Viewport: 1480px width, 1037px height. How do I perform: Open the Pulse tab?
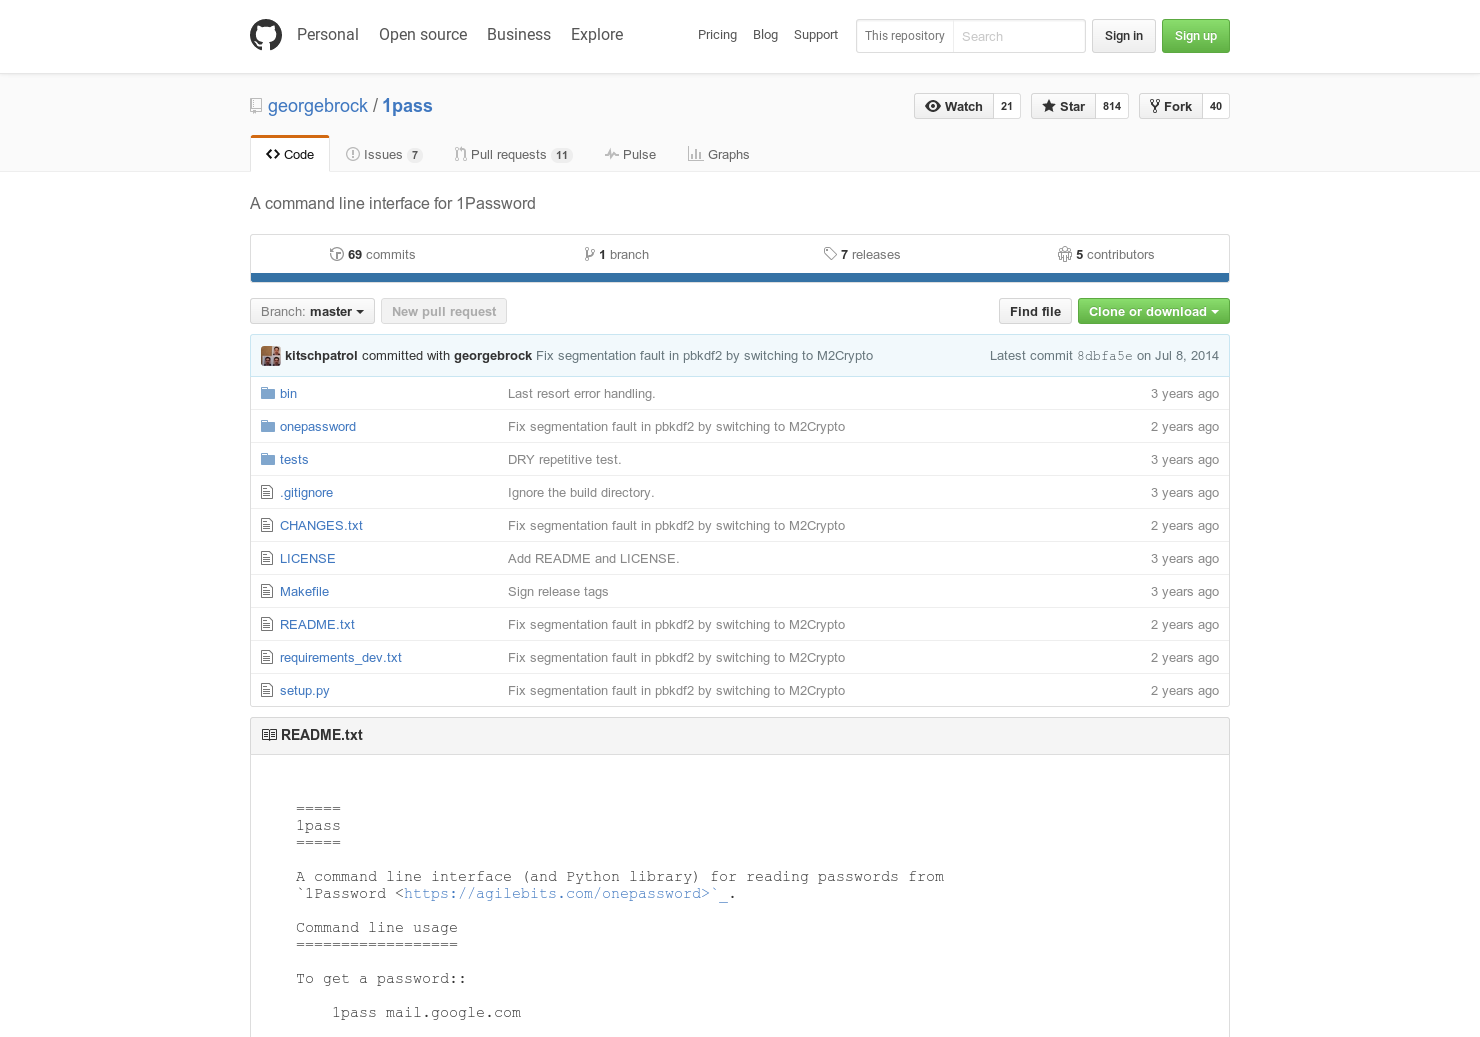pyautogui.click(x=630, y=154)
